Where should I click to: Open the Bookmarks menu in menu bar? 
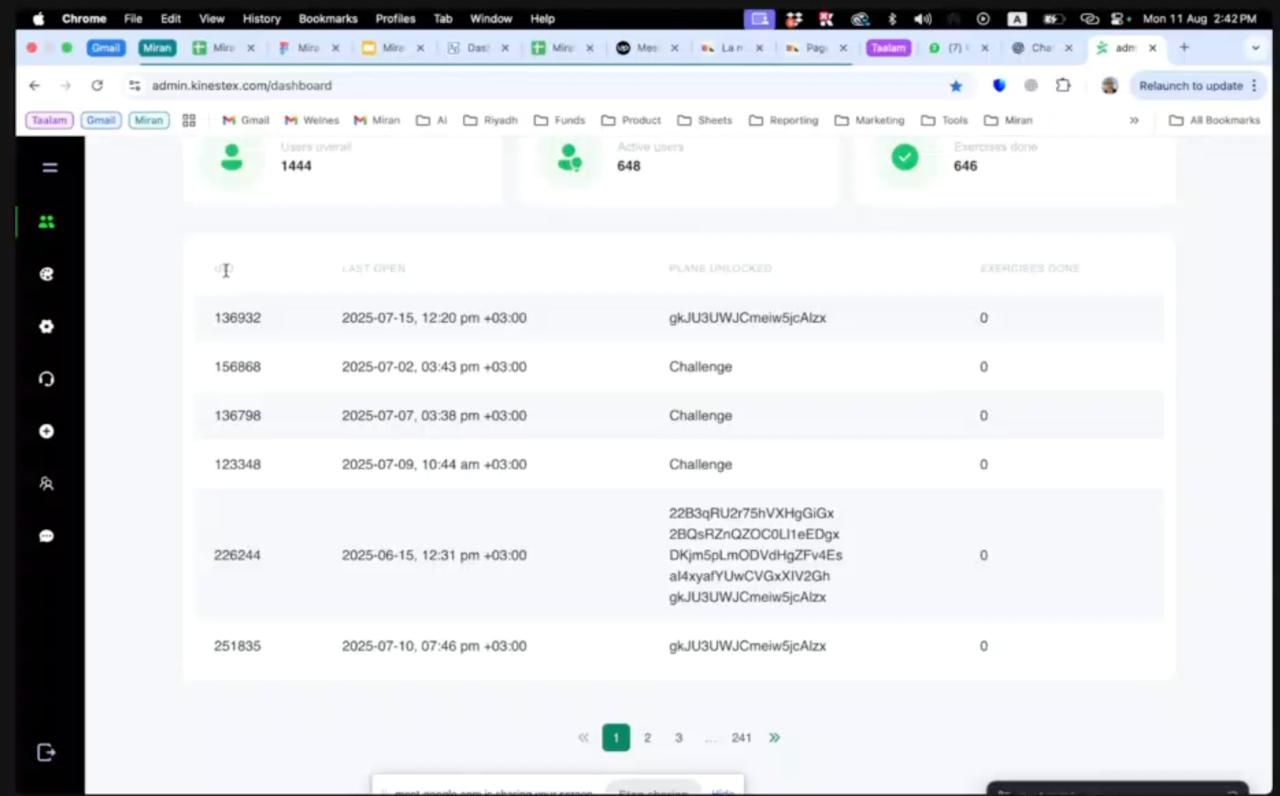tap(328, 19)
